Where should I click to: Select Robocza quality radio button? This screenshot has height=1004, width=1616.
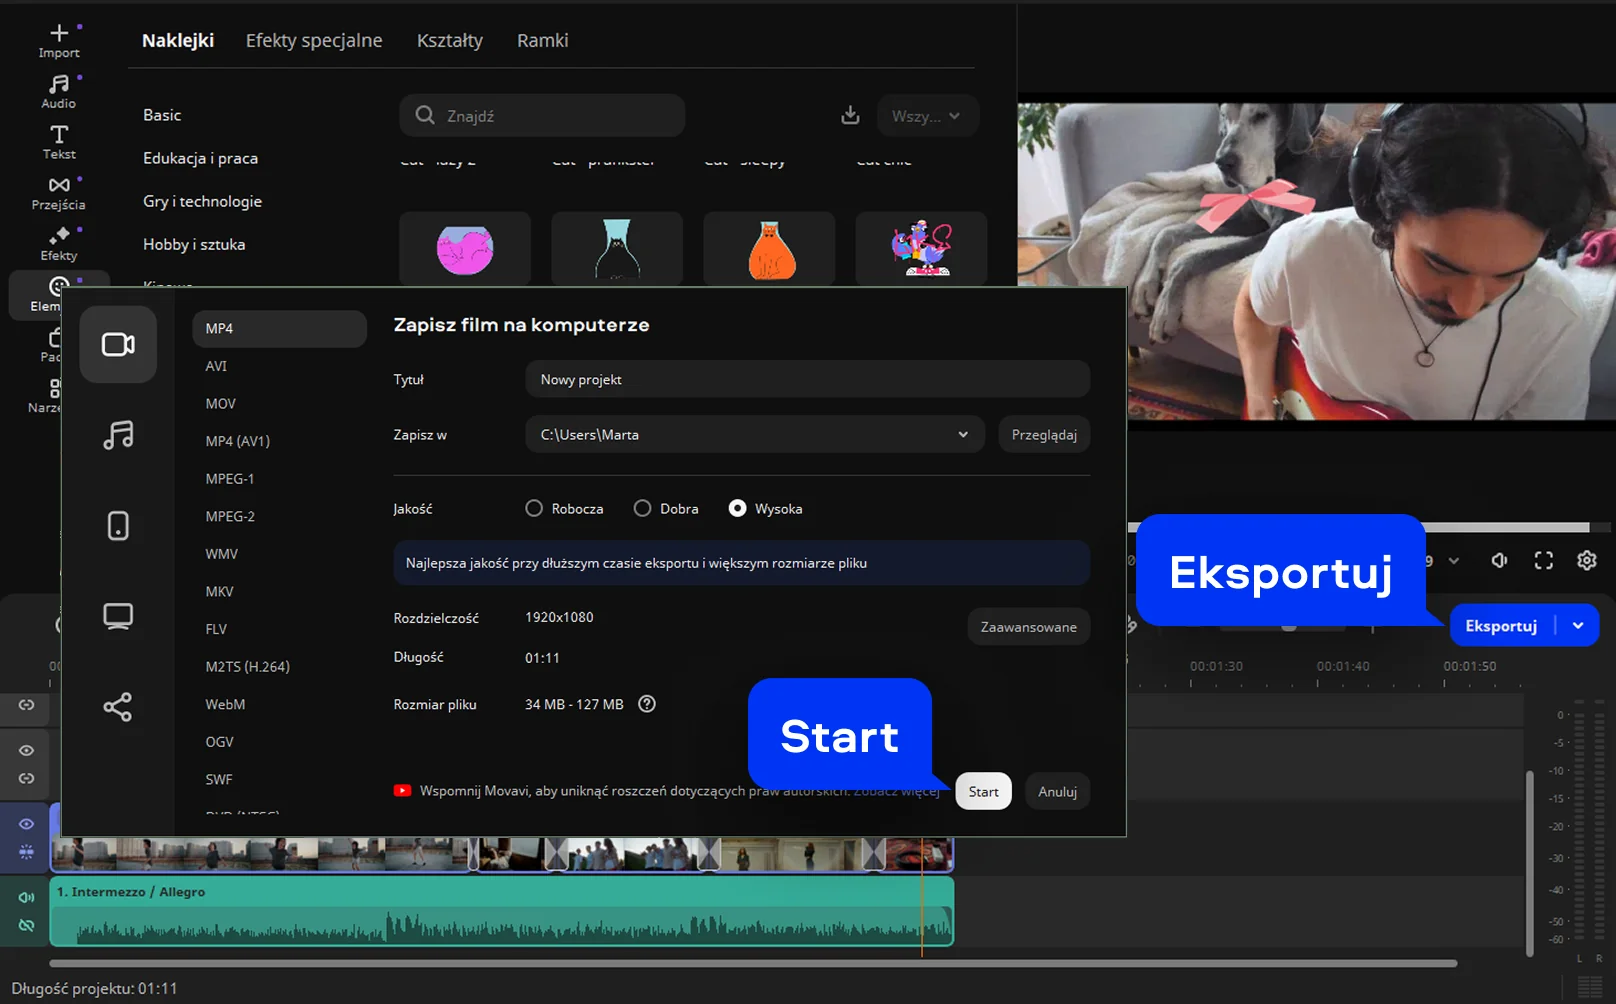pyautogui.click(x=534, y=509)
